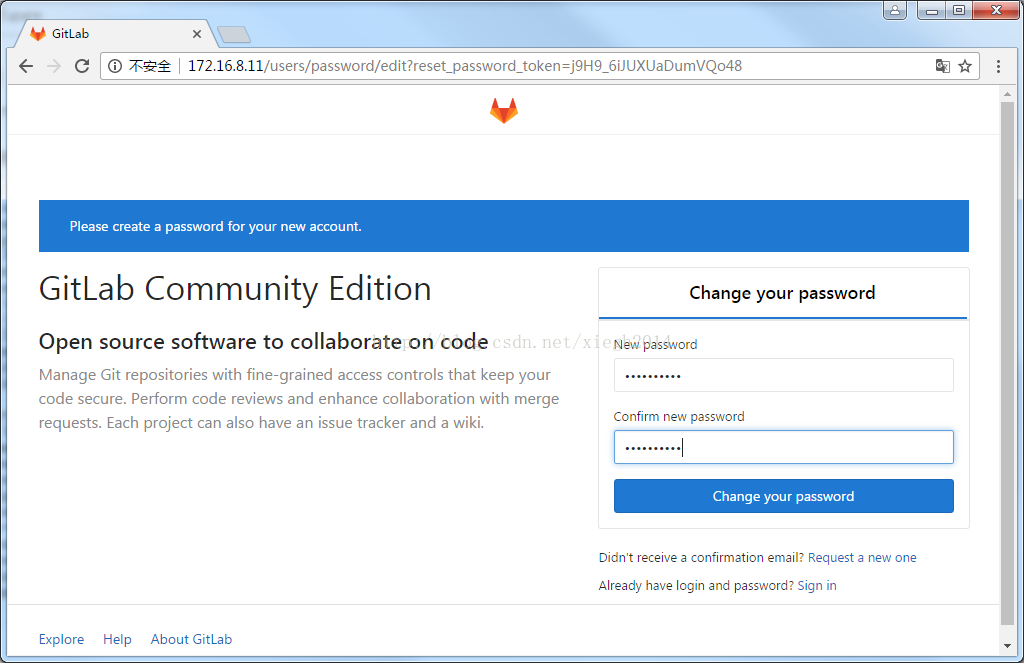Close the GitLab tab
Viewport: 1024px width, 663px height.
[x=197, y=34]
